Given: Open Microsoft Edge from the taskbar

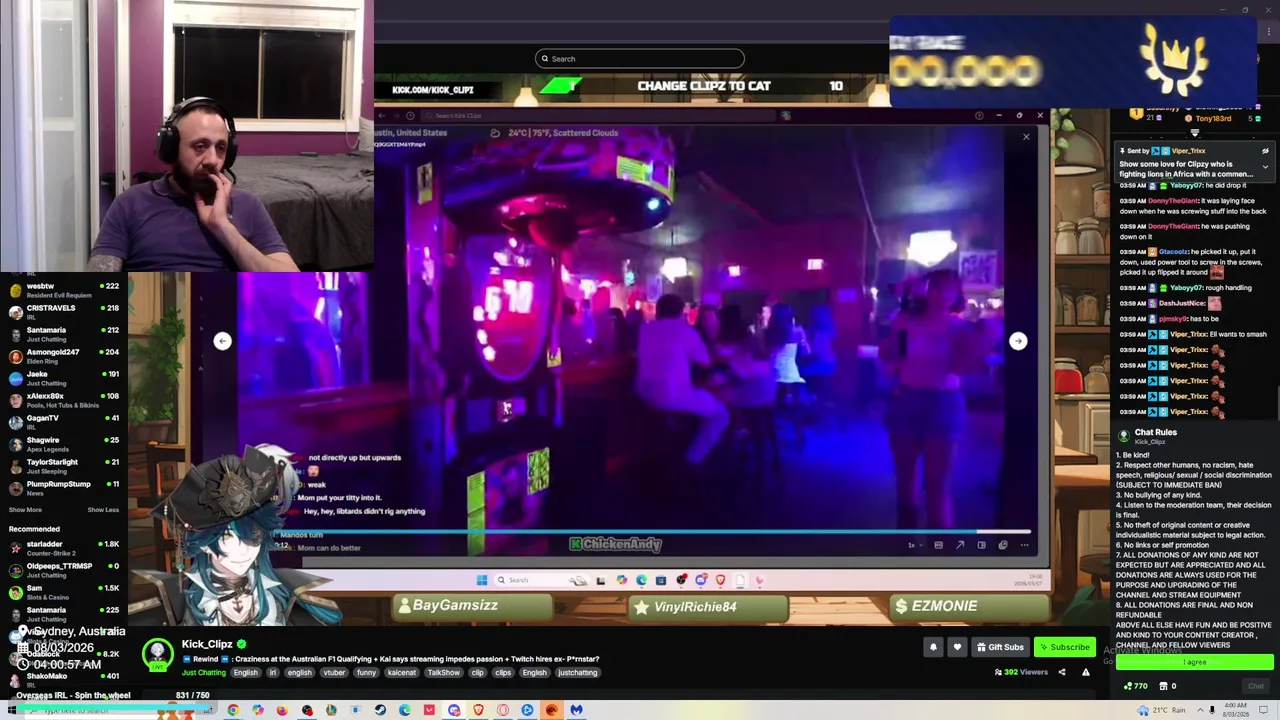Looking at the screenshot, I should [405, 710].
